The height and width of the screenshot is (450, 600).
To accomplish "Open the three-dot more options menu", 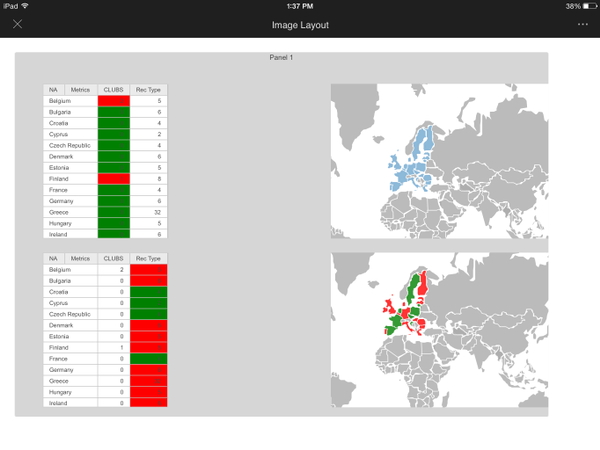I will (x=583, y=25).
